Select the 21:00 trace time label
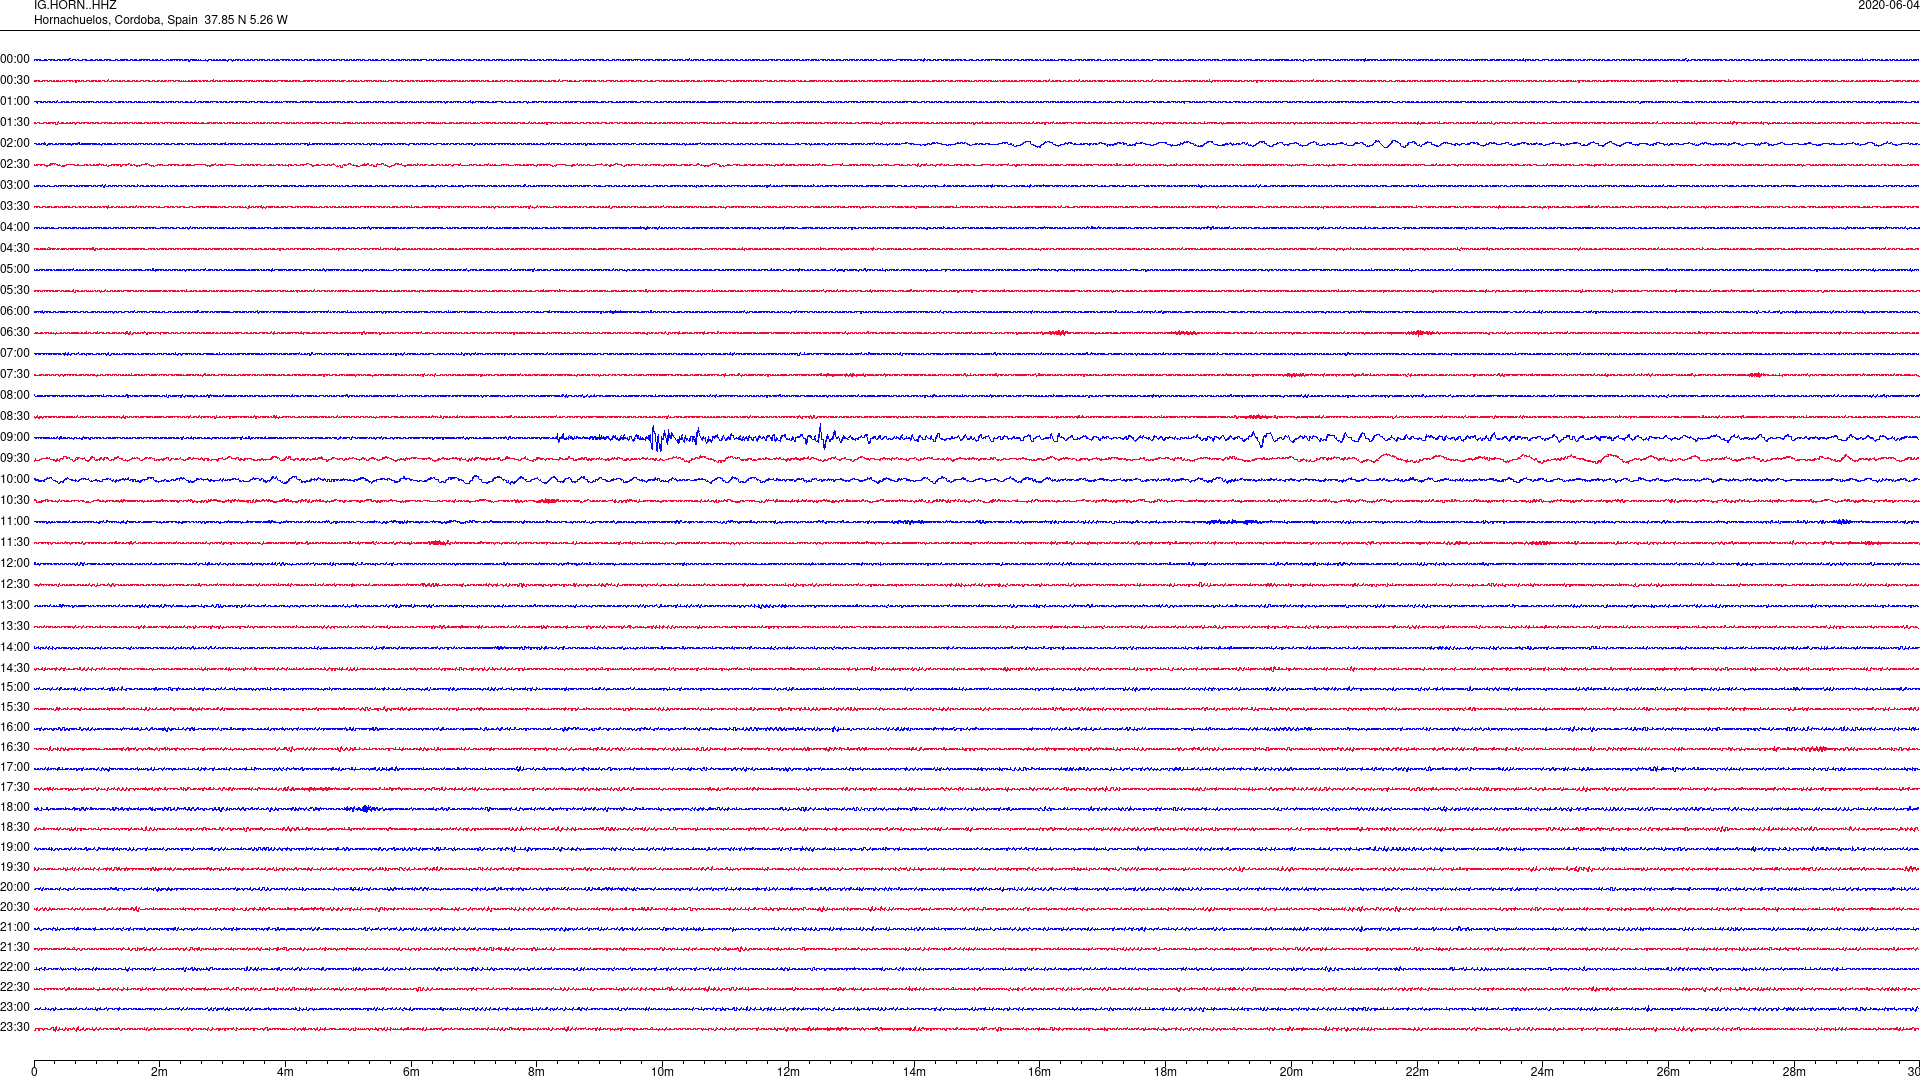Screen dimensions: 1920x1080 (15, 927)
